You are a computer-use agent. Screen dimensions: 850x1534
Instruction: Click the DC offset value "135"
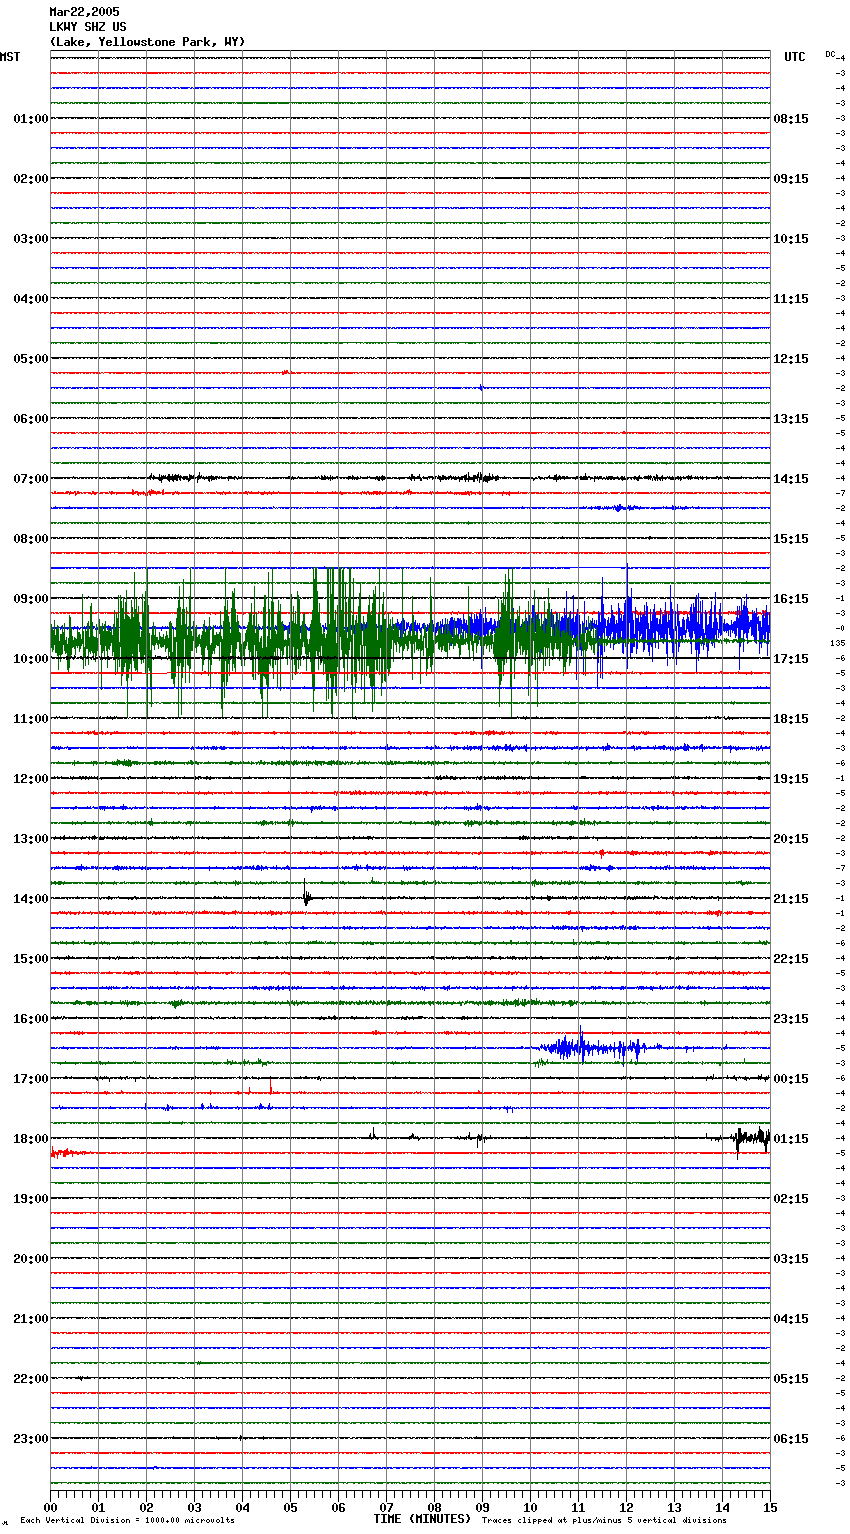click(x=837, y=643)
